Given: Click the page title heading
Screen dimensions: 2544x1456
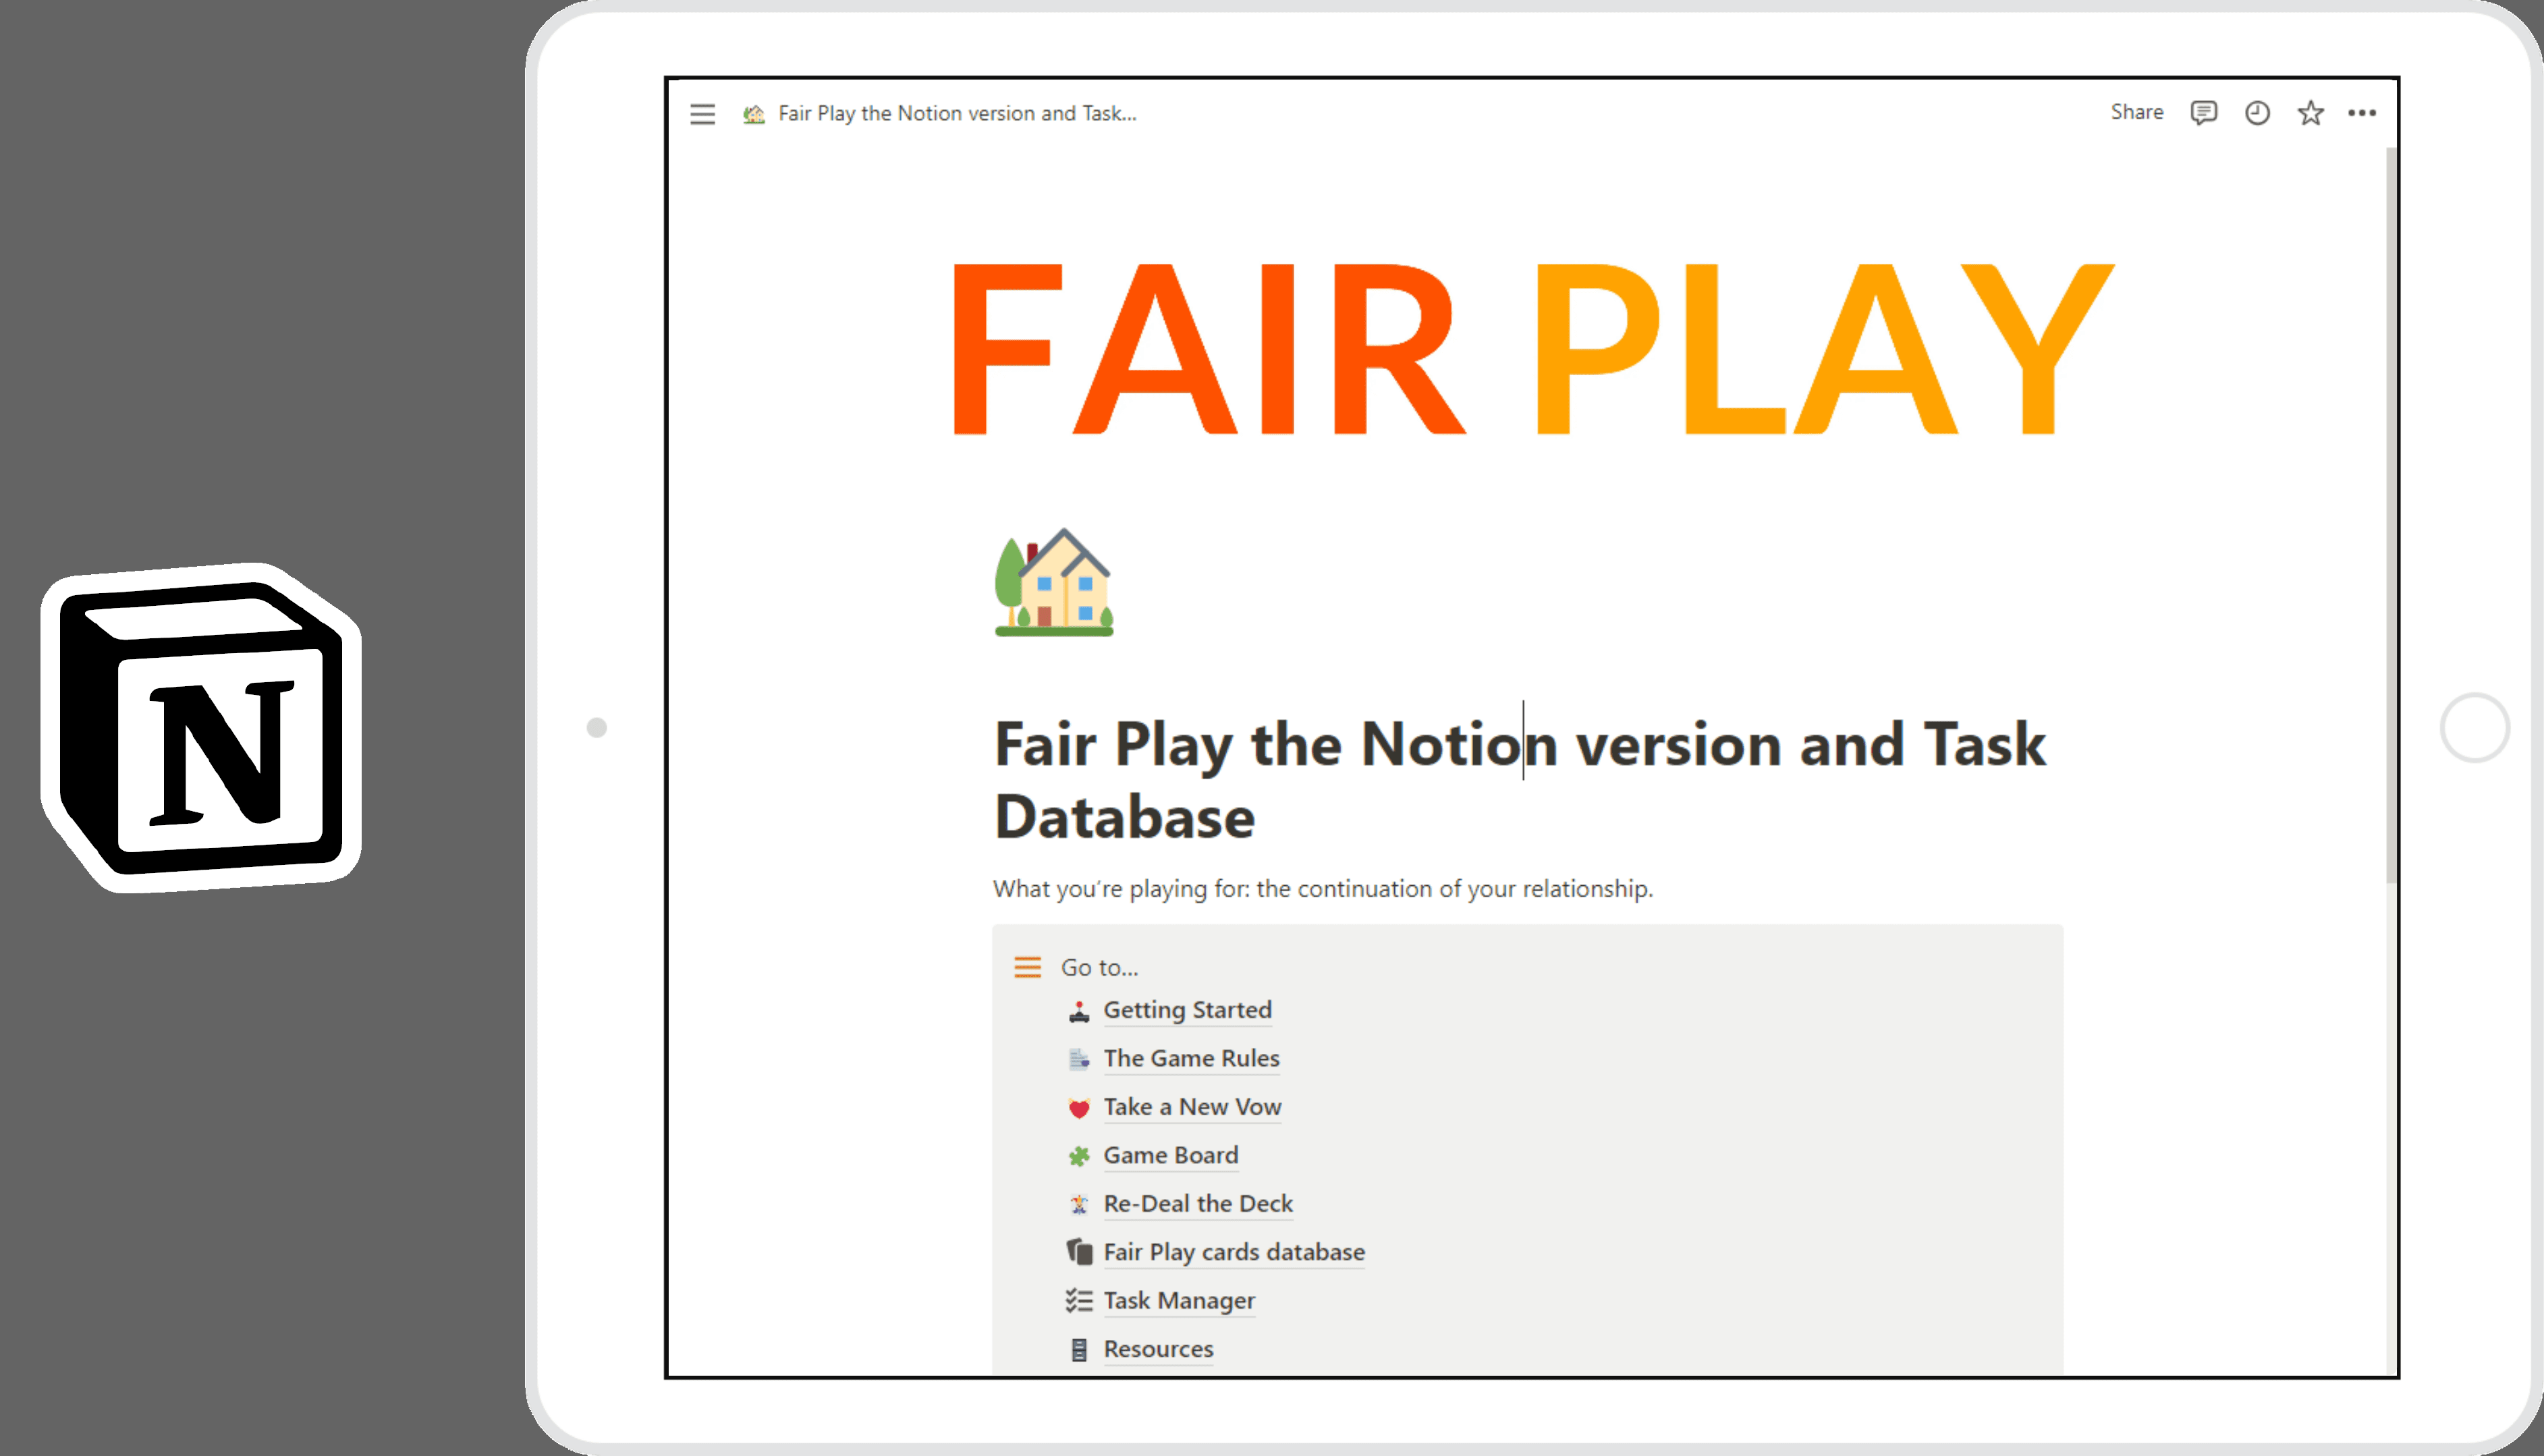Looking at the screenshot, I should pyautogui.click(x=1520, y=780).
